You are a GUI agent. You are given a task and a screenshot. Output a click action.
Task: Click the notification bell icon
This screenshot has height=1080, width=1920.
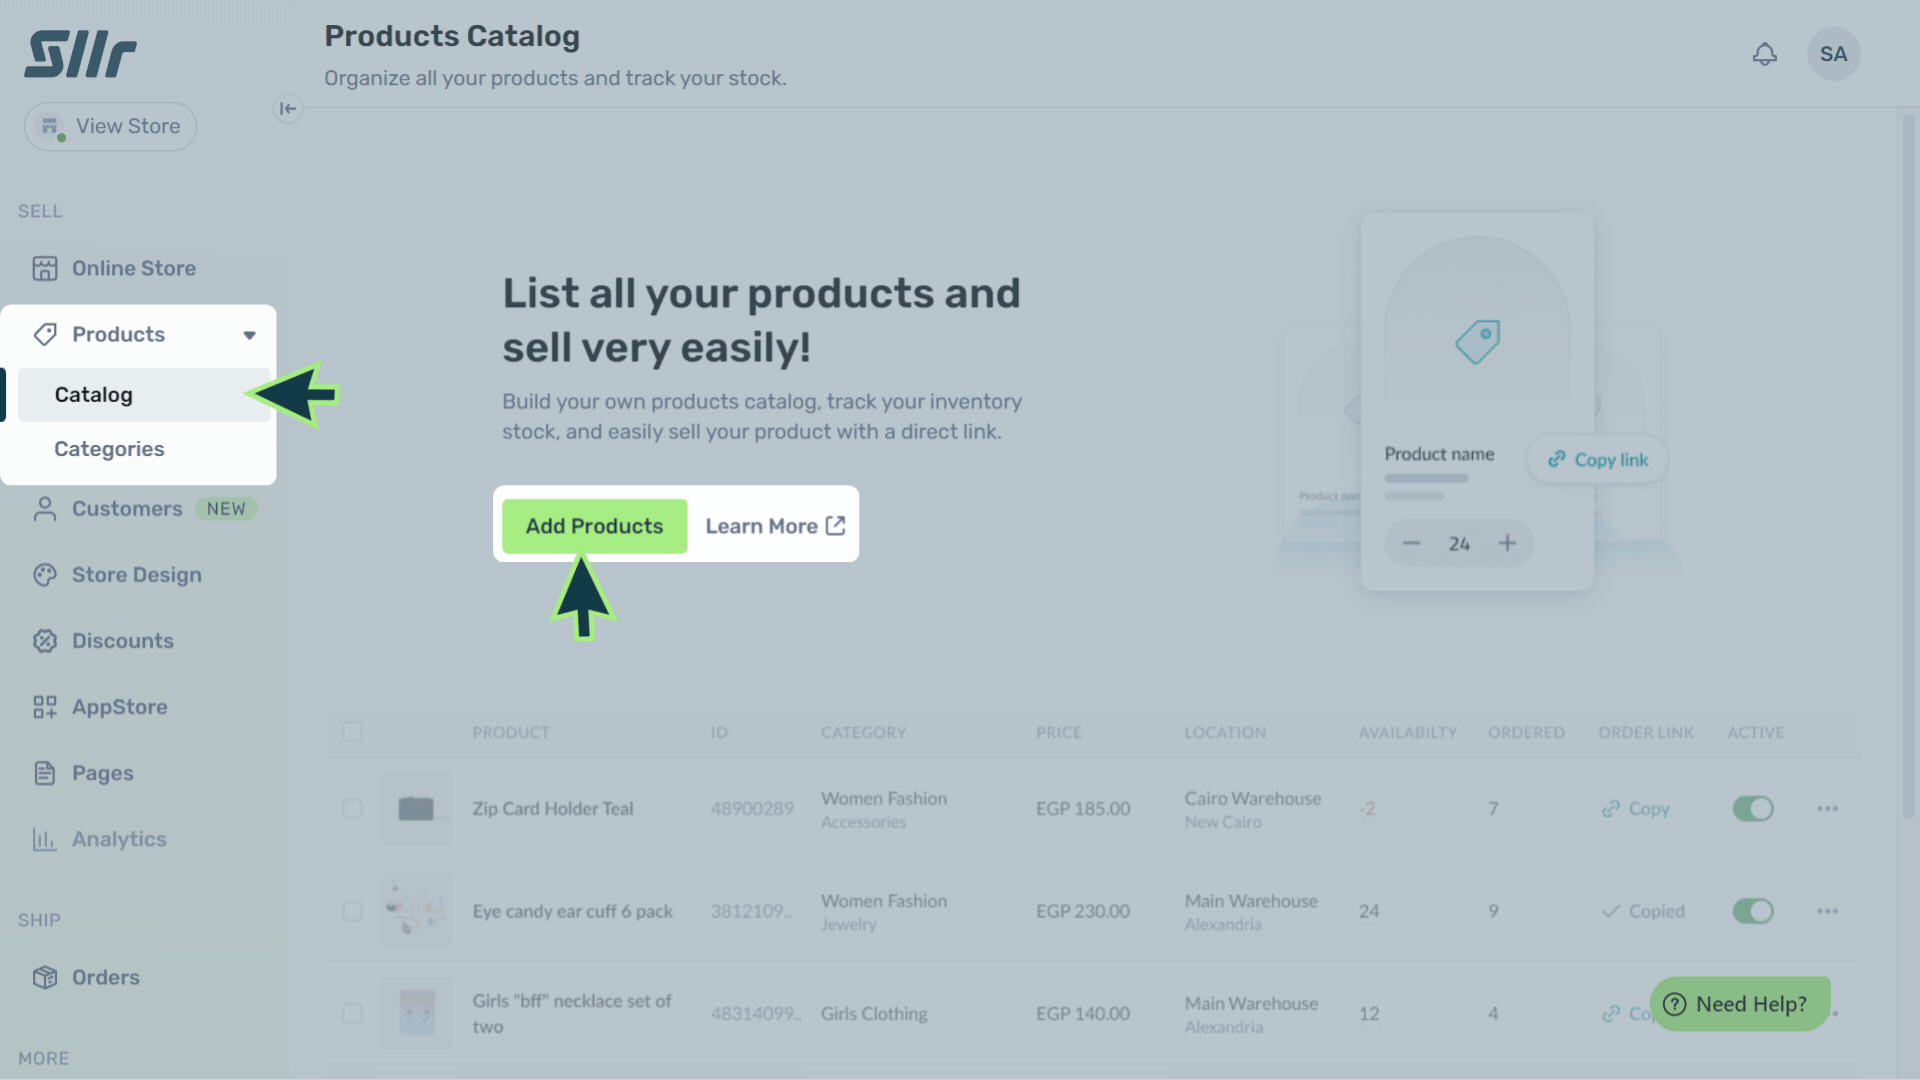tap(1764, 54)
